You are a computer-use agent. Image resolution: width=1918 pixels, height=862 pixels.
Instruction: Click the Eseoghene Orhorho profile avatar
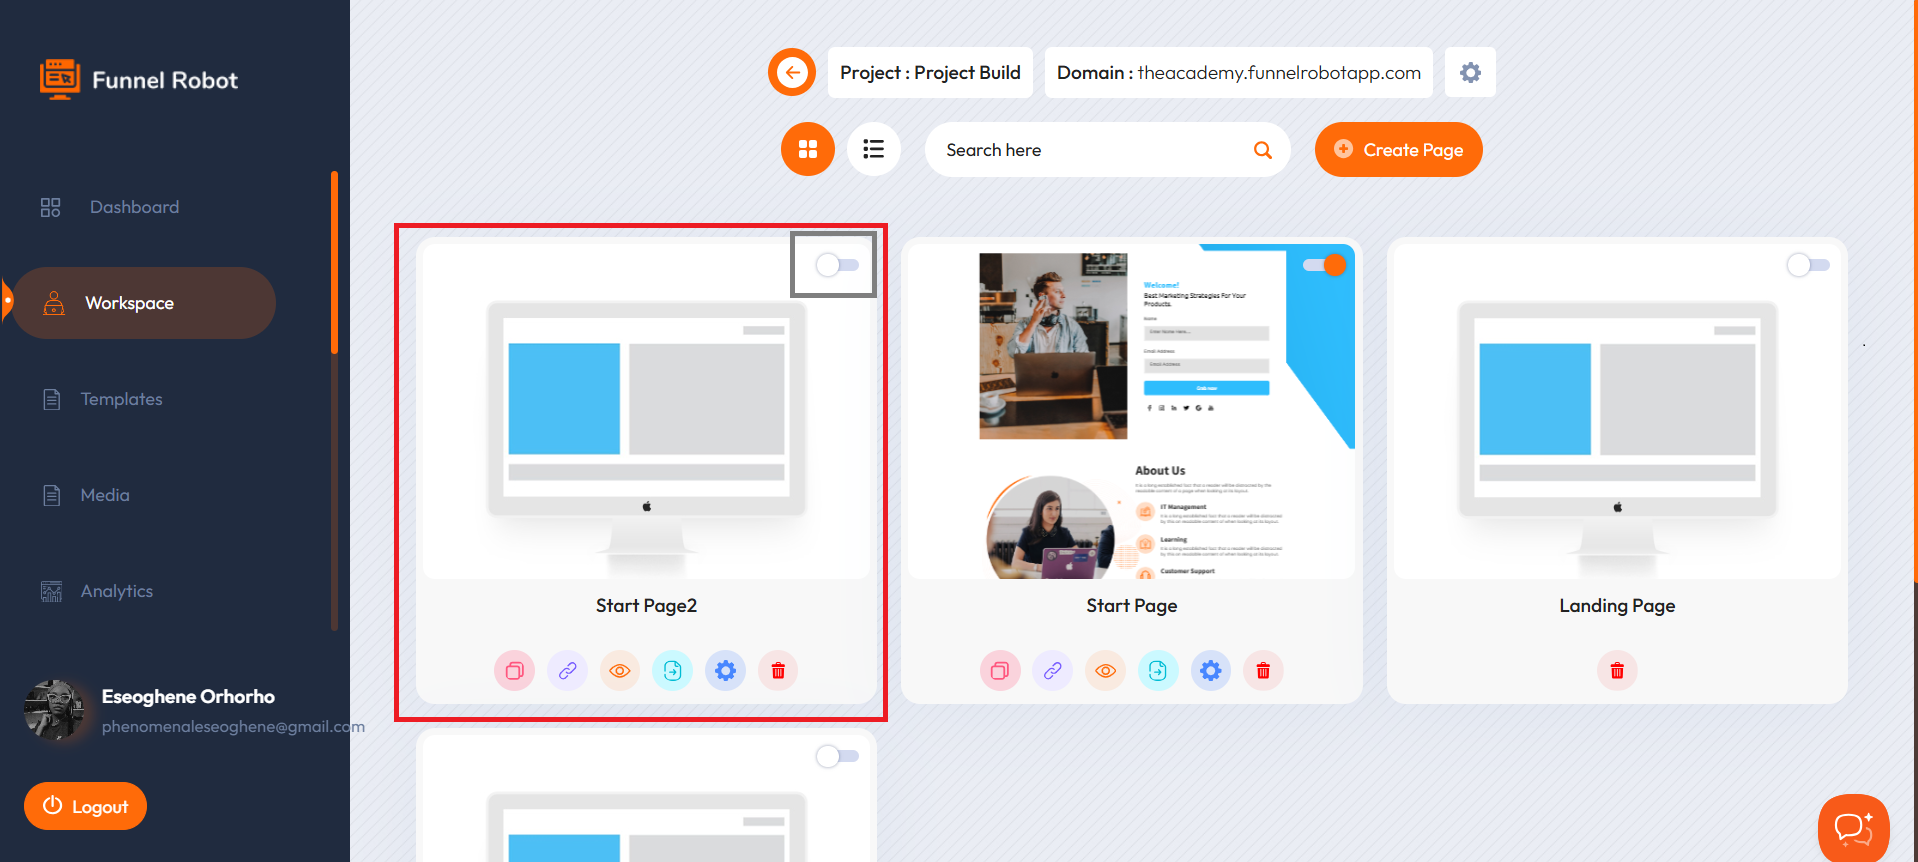coord(54,710)
